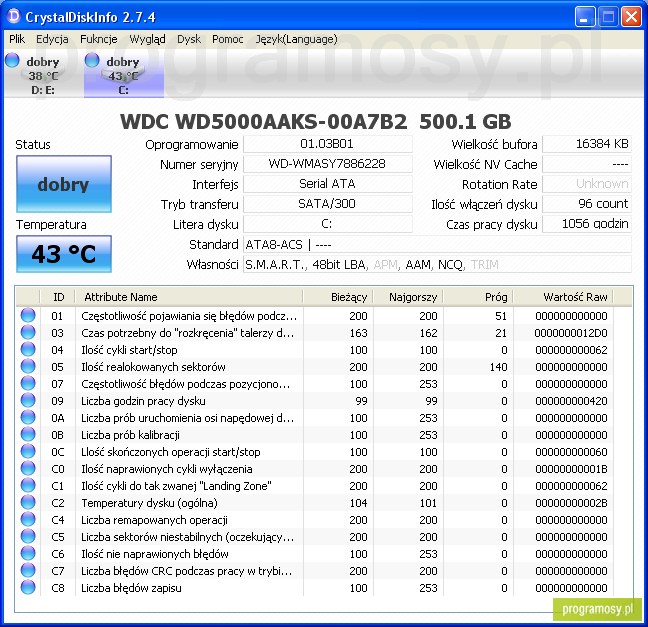Click the Standard field ATA8-ACS

[x=437, y=244]
